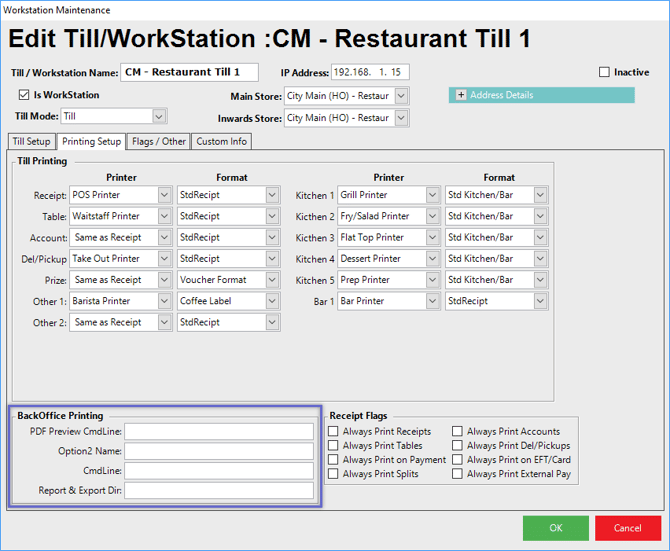Open Kitchen 1 Grill Printer dropdown
This screenshot has height=551, width=670.
coord(433,195)
